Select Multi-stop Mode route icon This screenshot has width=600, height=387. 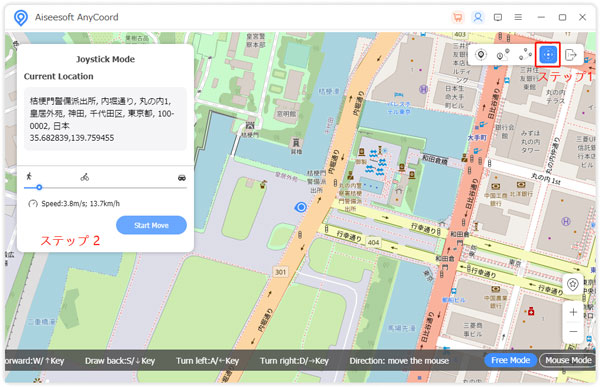tap(525, 55)
